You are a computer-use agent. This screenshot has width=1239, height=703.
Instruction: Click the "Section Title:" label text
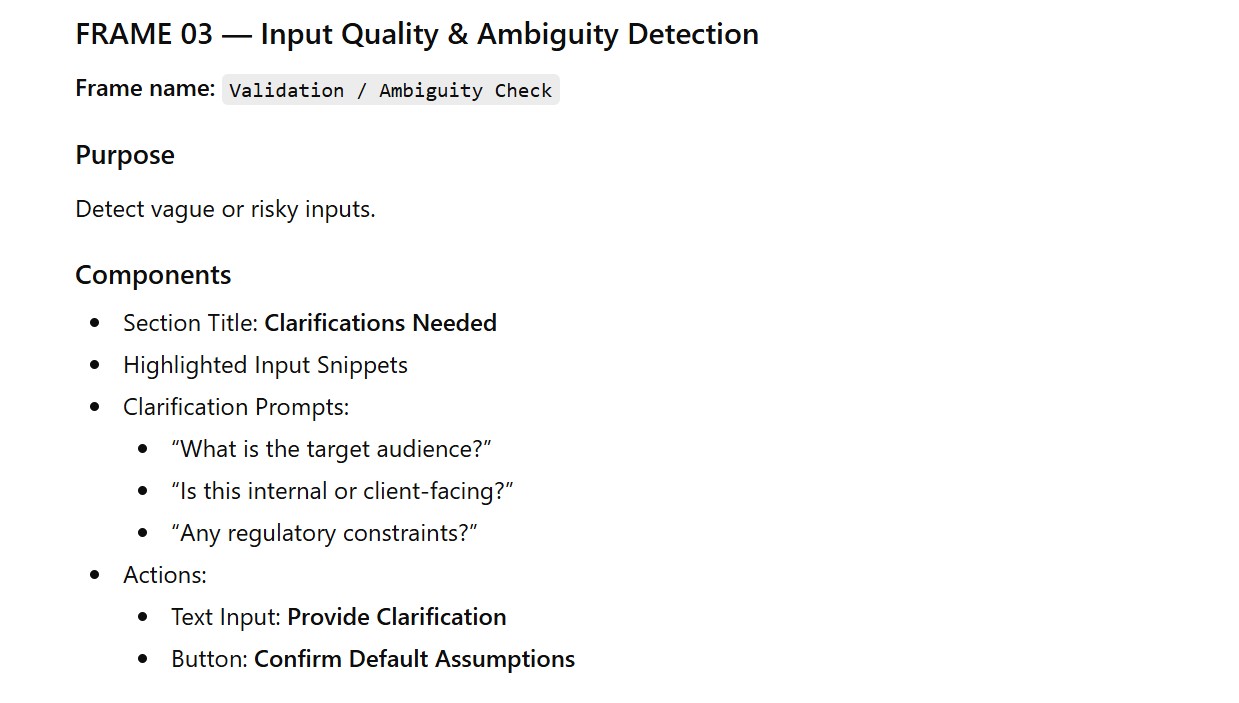(191, 323)
